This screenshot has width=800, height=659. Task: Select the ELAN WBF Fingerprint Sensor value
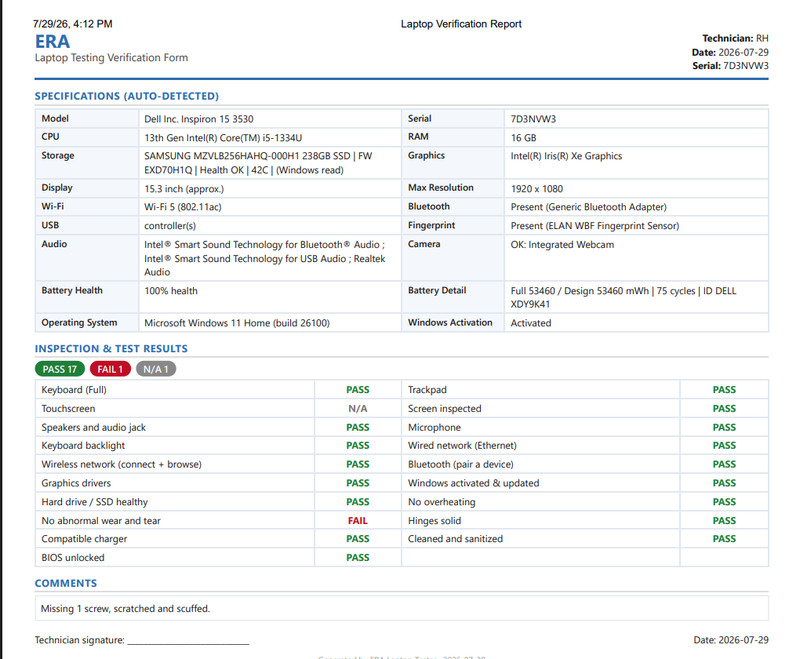point(595,226)
